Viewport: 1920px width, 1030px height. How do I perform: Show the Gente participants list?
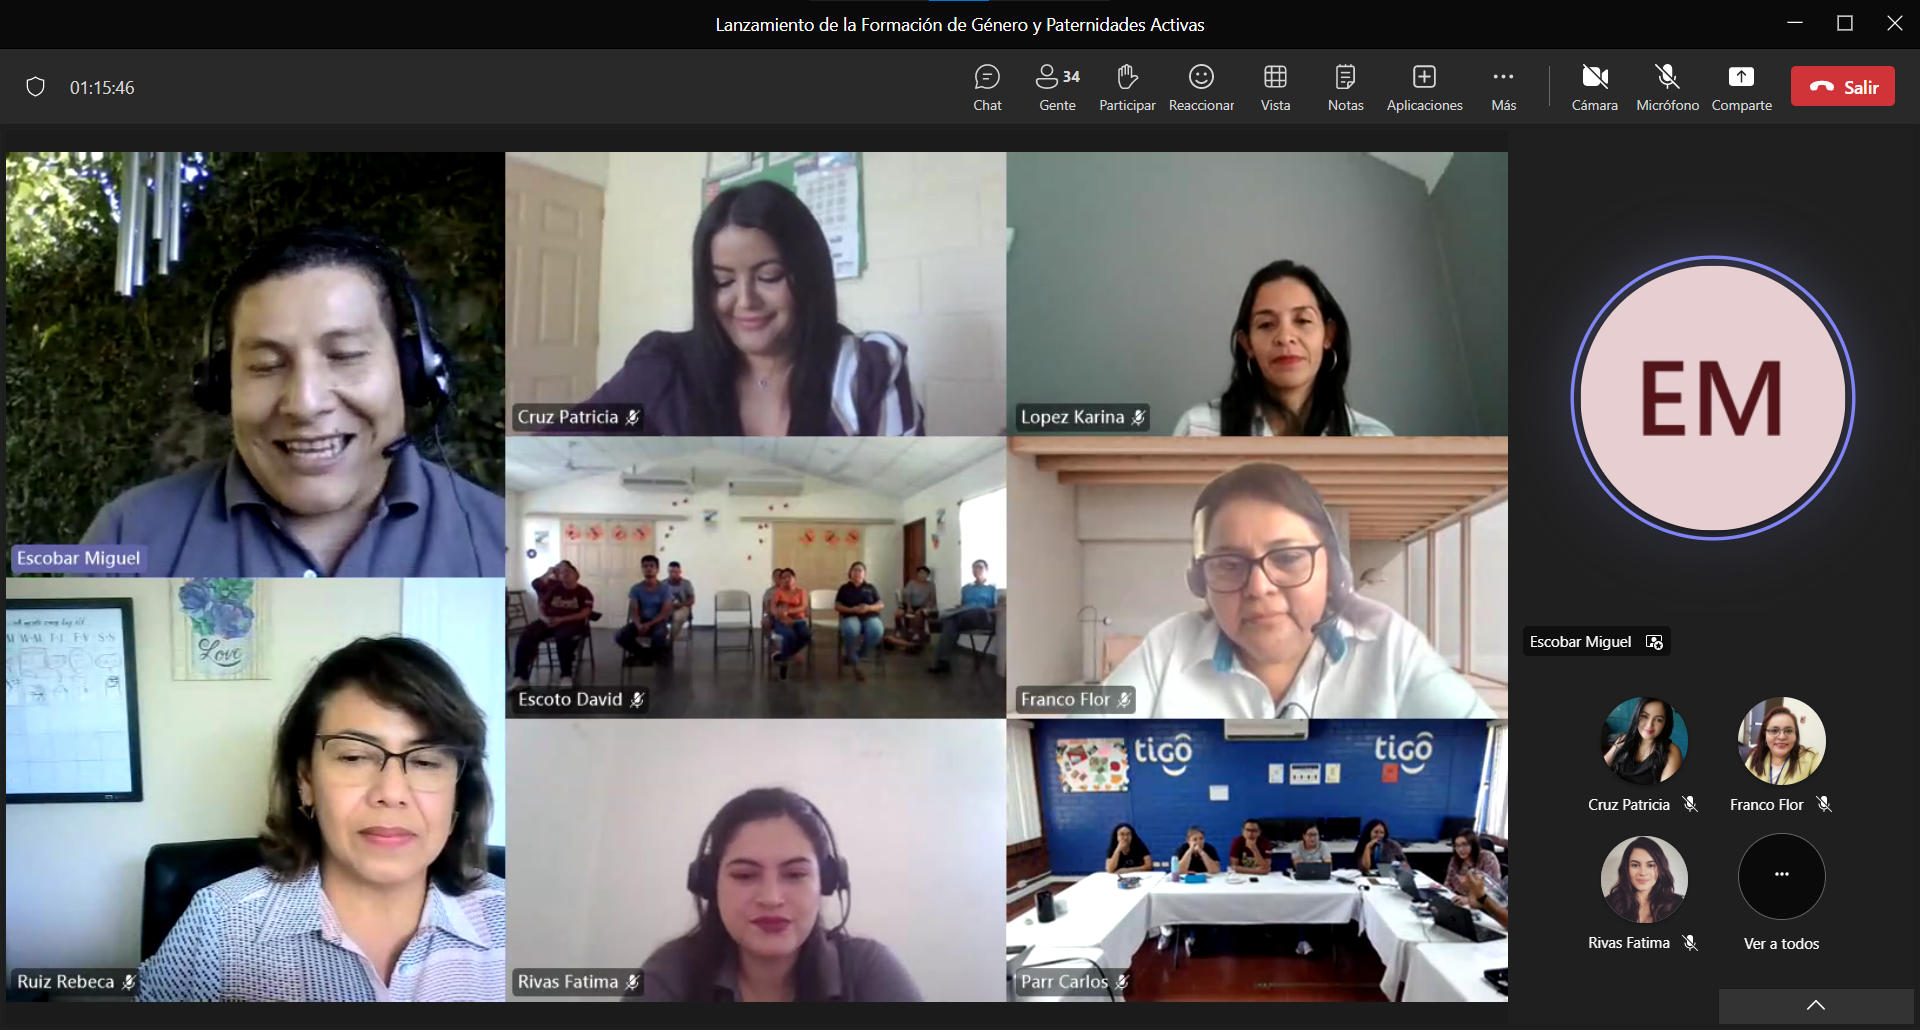tap(1057, 87)
